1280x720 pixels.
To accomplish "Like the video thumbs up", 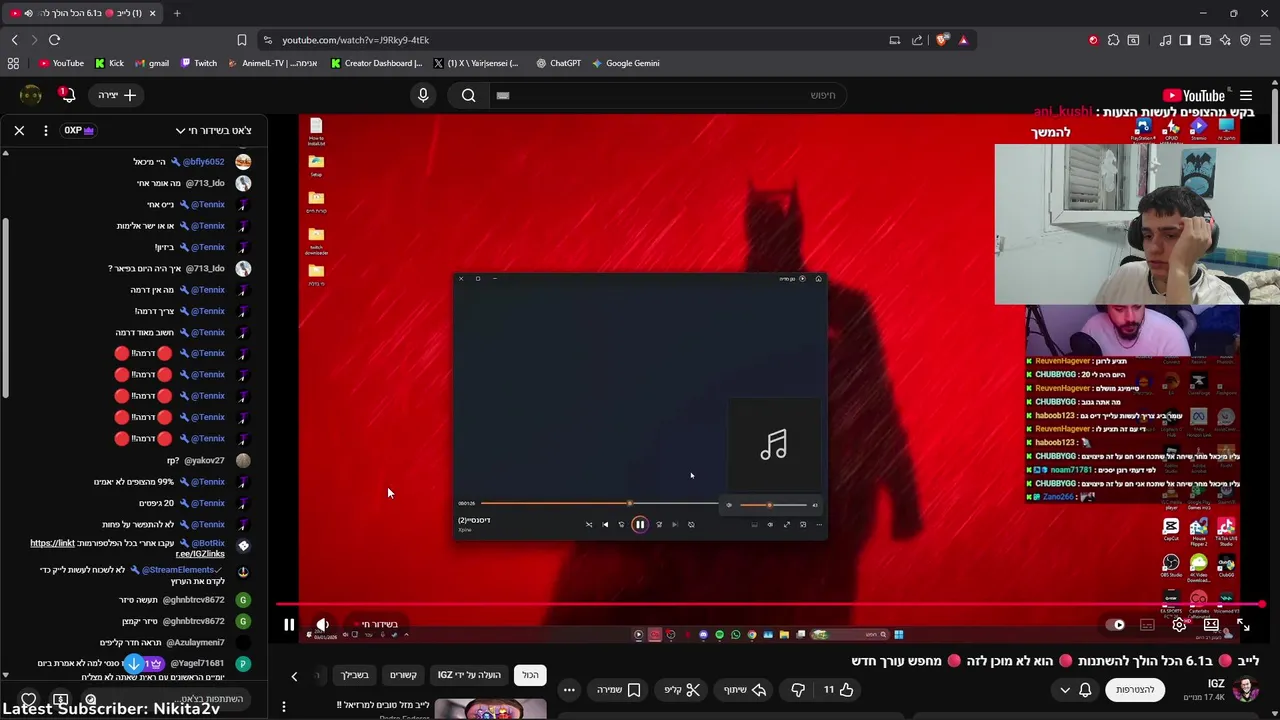I will 838,690.
